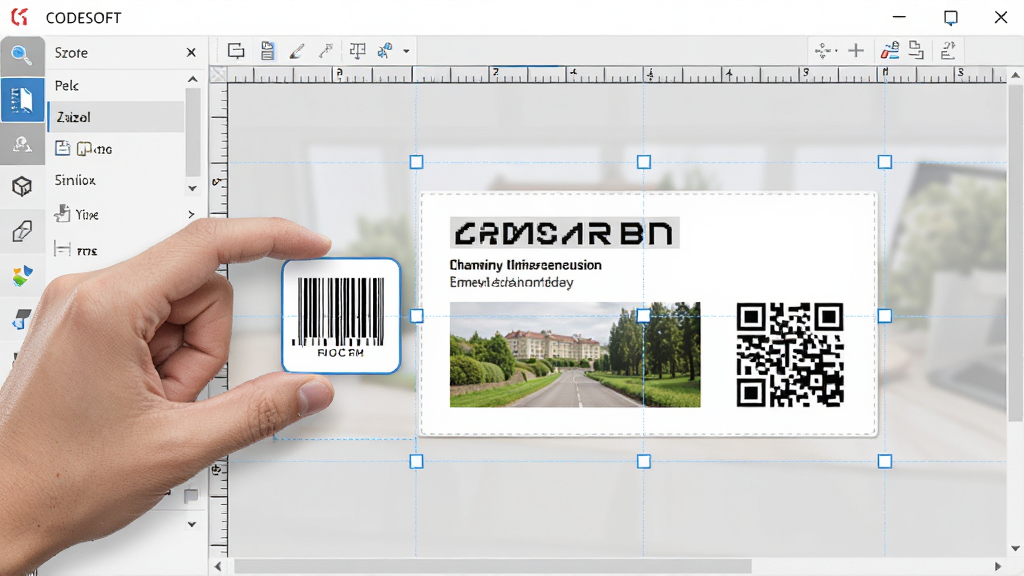The image size is (1024, 576).
Task: Click the highlighted form document toolbar icon
Action: [x=267, y=51]
